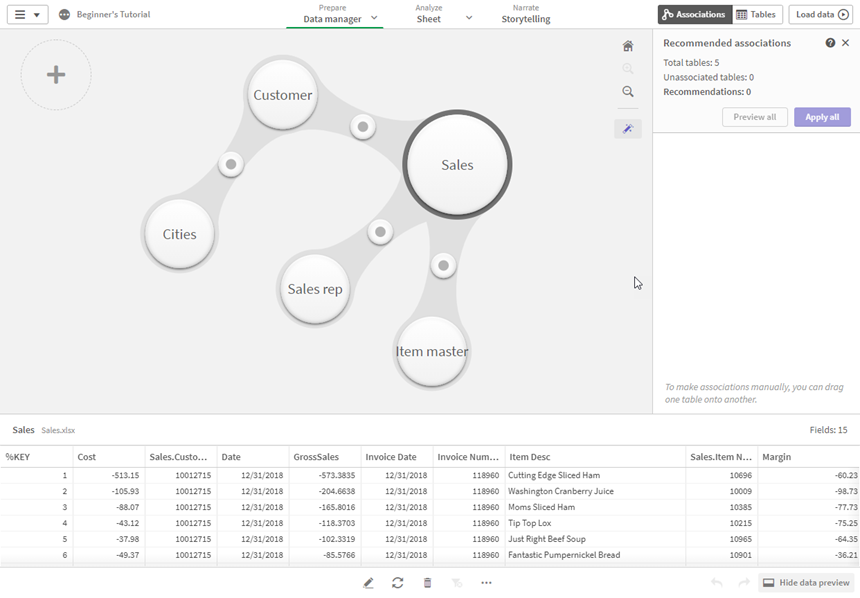
Task: Select the edit table pencil icon
Action: [368, 582]
